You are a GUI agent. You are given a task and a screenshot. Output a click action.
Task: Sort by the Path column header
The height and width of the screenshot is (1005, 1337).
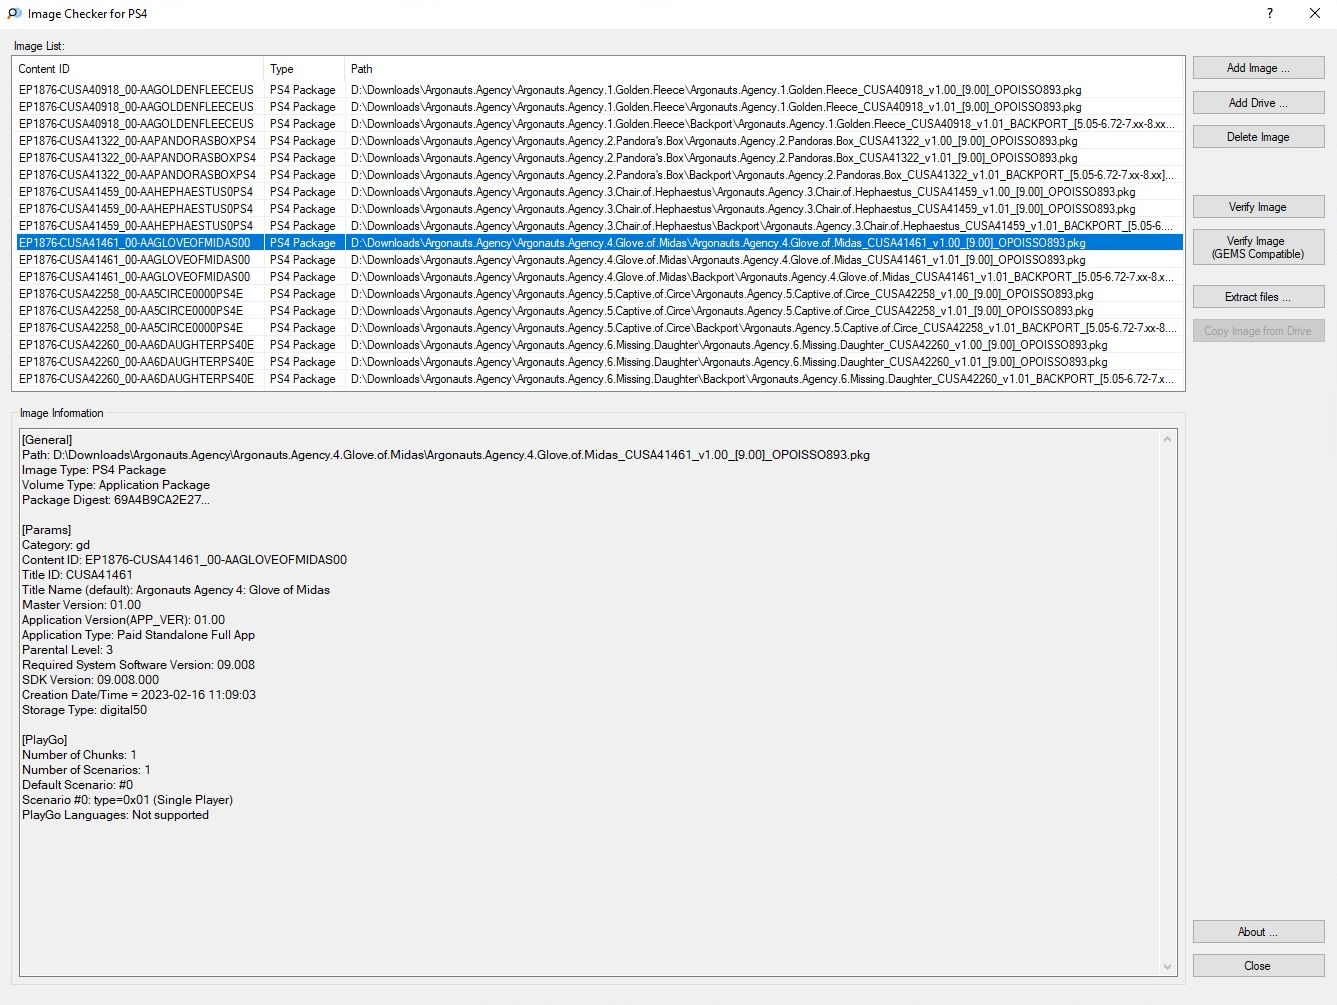(760, 69)
